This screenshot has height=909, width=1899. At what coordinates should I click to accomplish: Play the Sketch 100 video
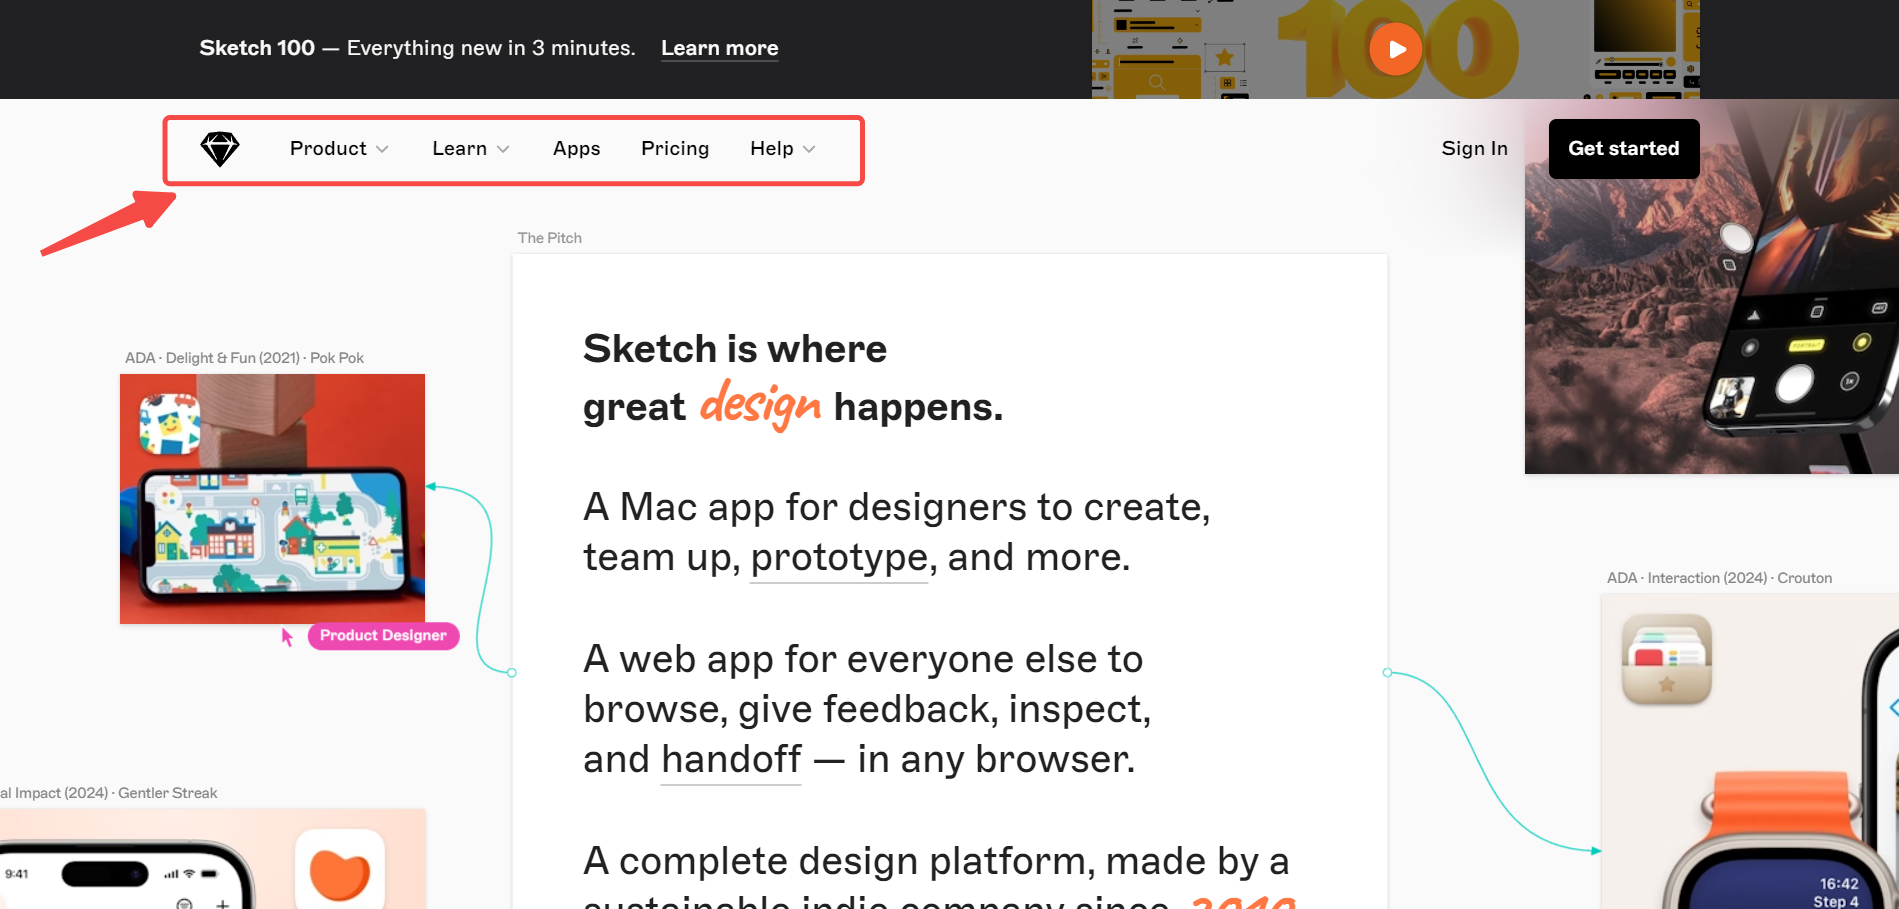click(1396, 49)
